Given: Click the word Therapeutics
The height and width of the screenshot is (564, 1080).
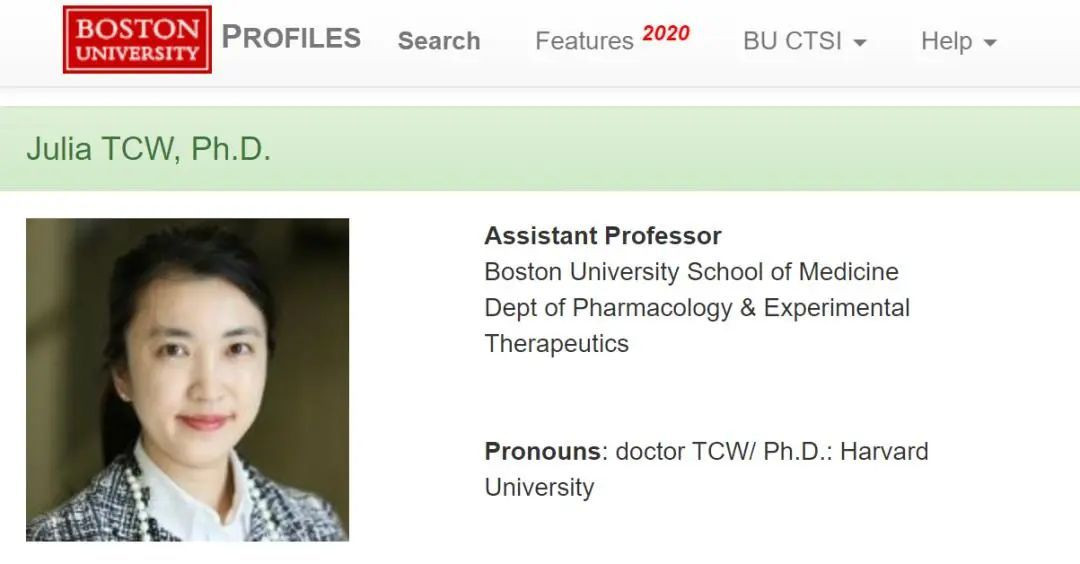Looking at the screenshot, I should coord(556,344).
